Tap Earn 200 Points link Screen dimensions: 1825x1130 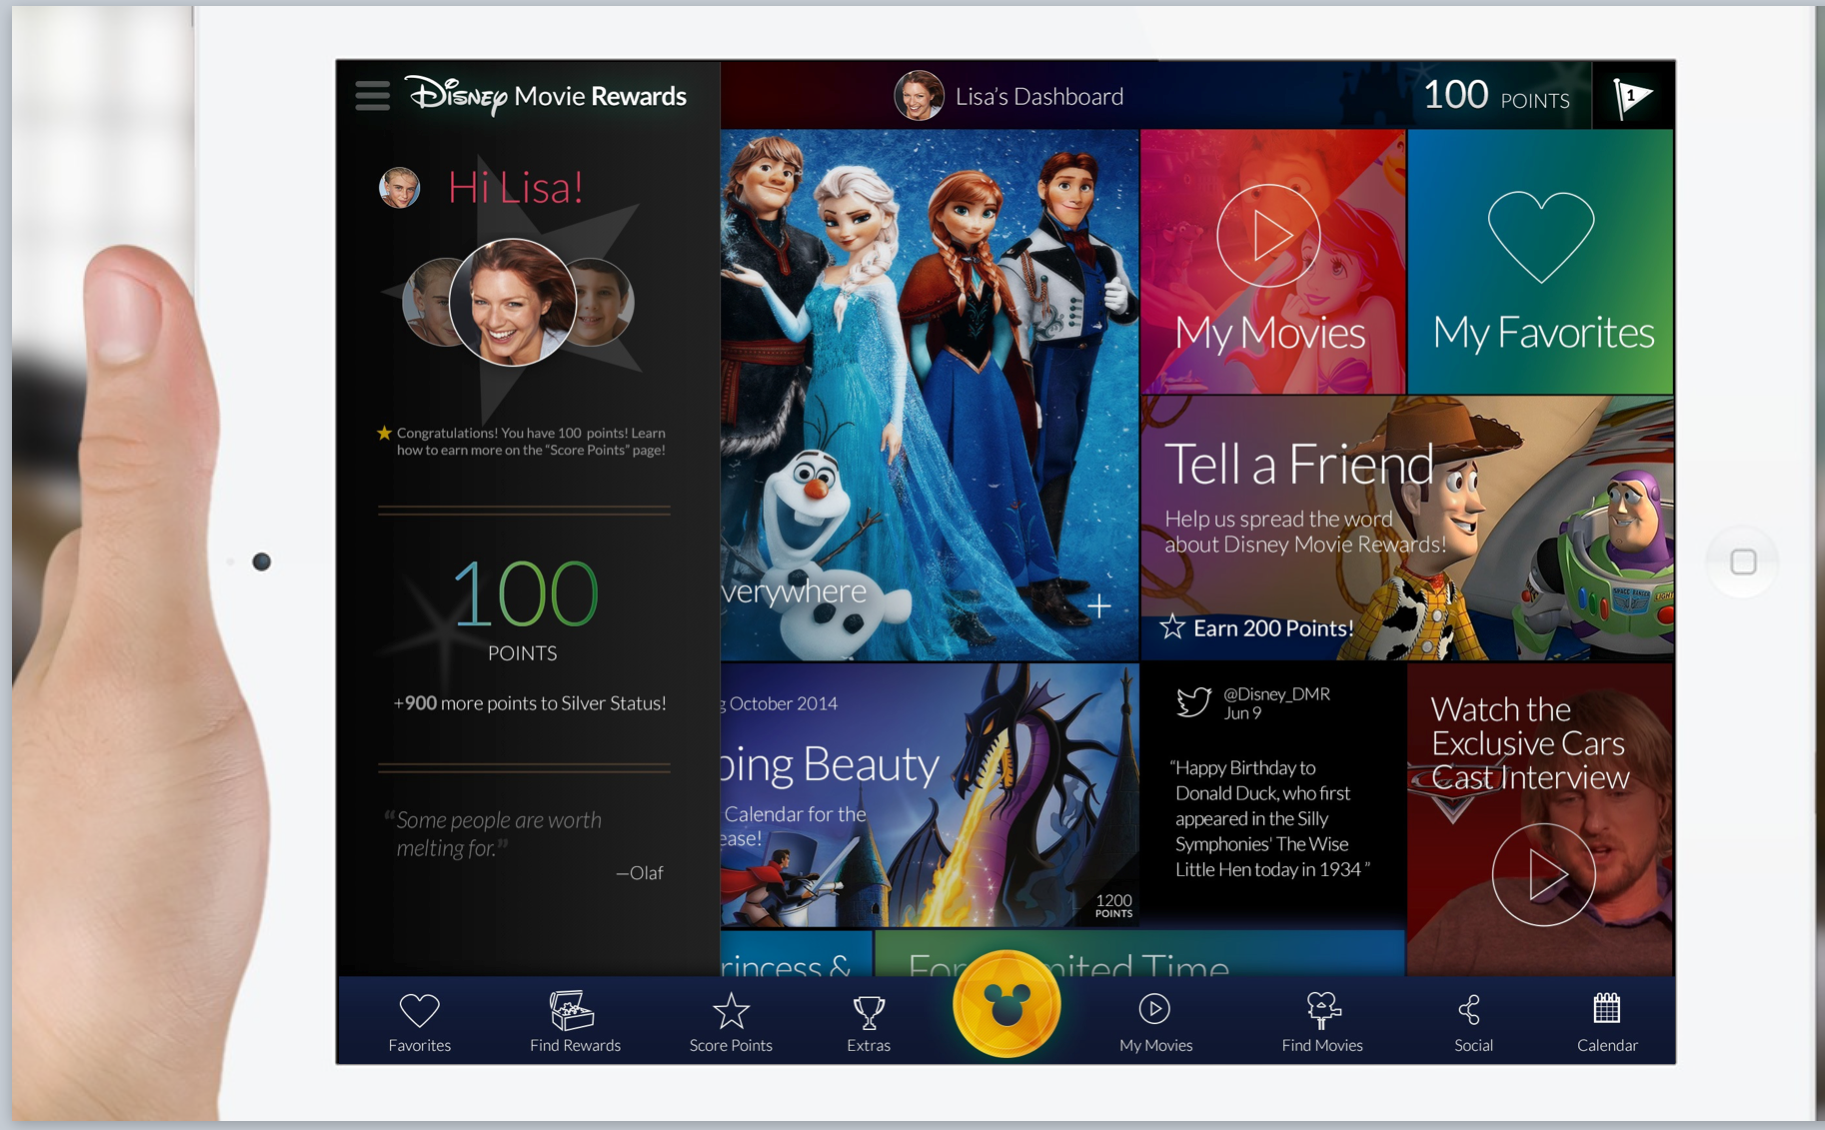click(x=1273, y=628)
